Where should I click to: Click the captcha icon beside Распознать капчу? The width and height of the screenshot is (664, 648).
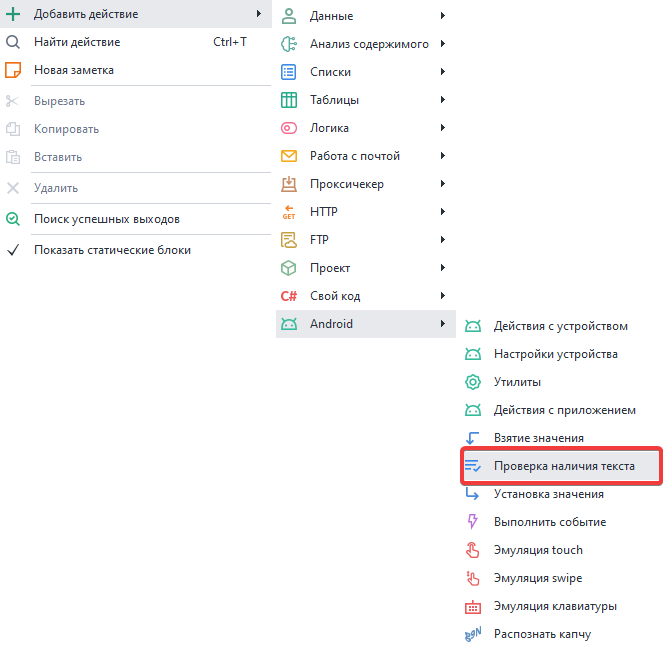point(473,634)
